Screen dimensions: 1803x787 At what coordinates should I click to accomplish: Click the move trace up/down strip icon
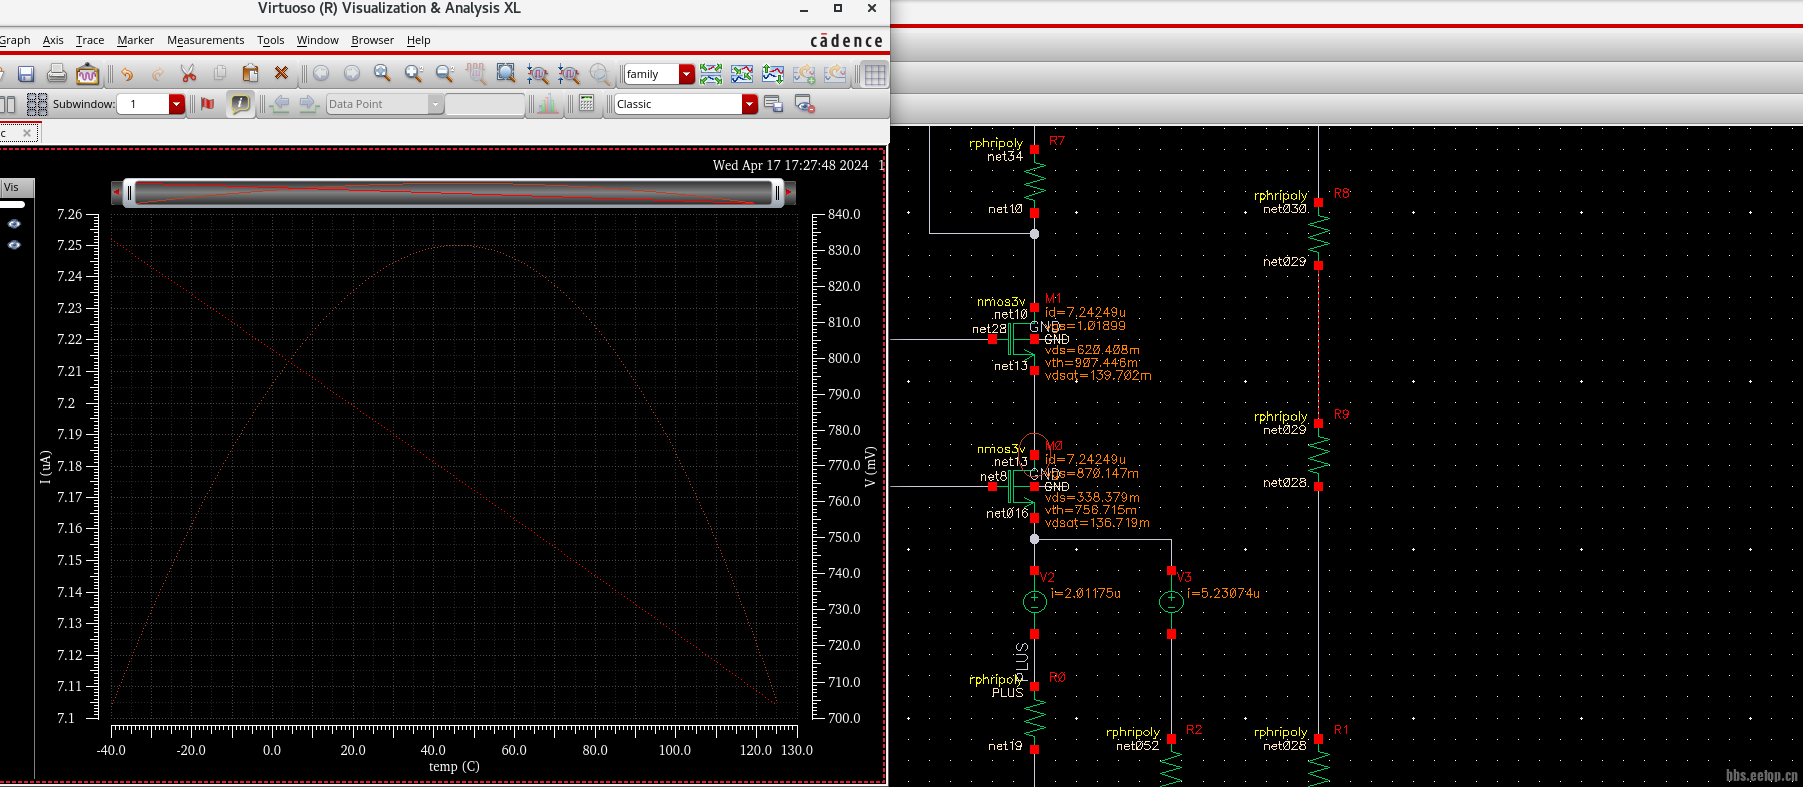point(773,74)
